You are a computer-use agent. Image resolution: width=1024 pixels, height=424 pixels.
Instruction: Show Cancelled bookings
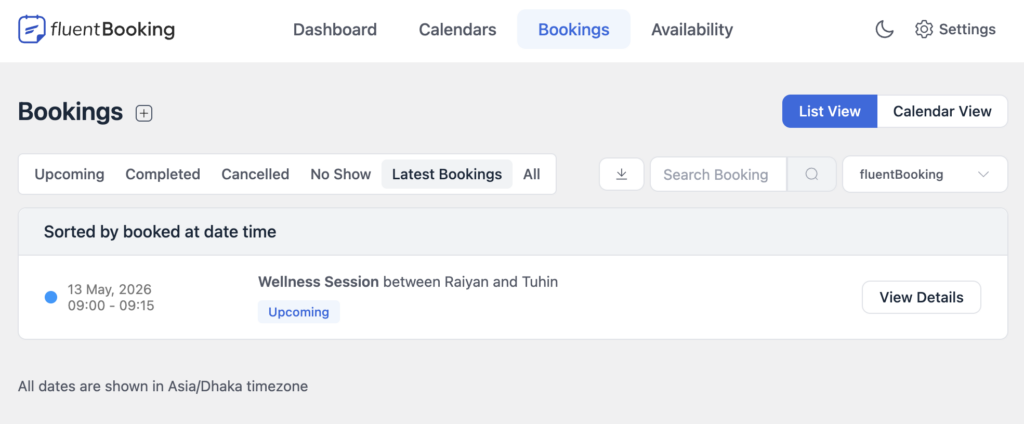(255, 174)
